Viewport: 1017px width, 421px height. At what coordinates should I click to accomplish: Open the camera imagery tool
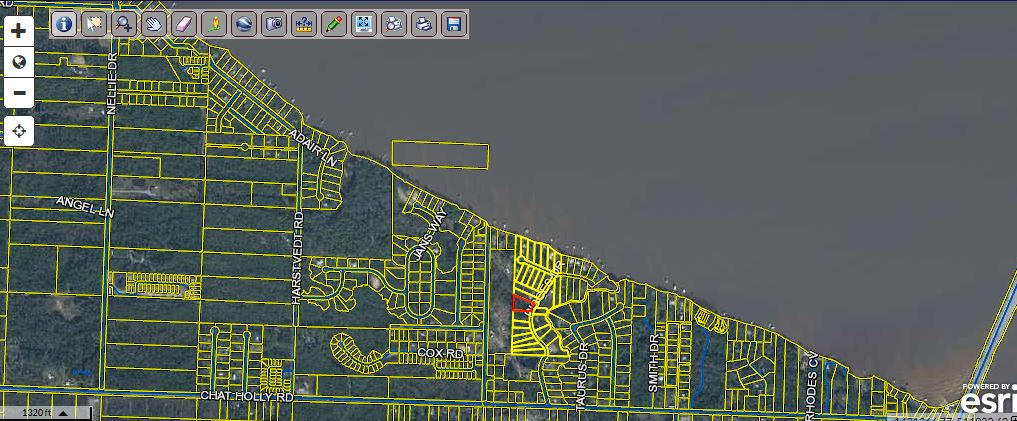point(274,24)
